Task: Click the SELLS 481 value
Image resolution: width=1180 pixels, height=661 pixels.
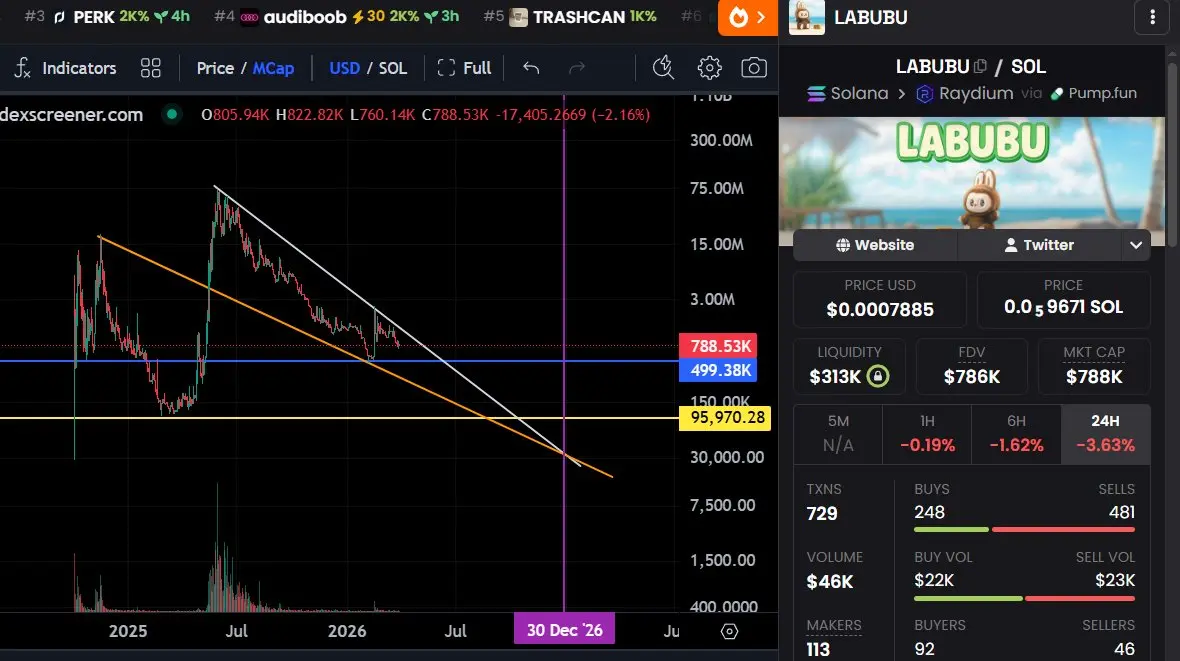Action: tap(1121, 513)
